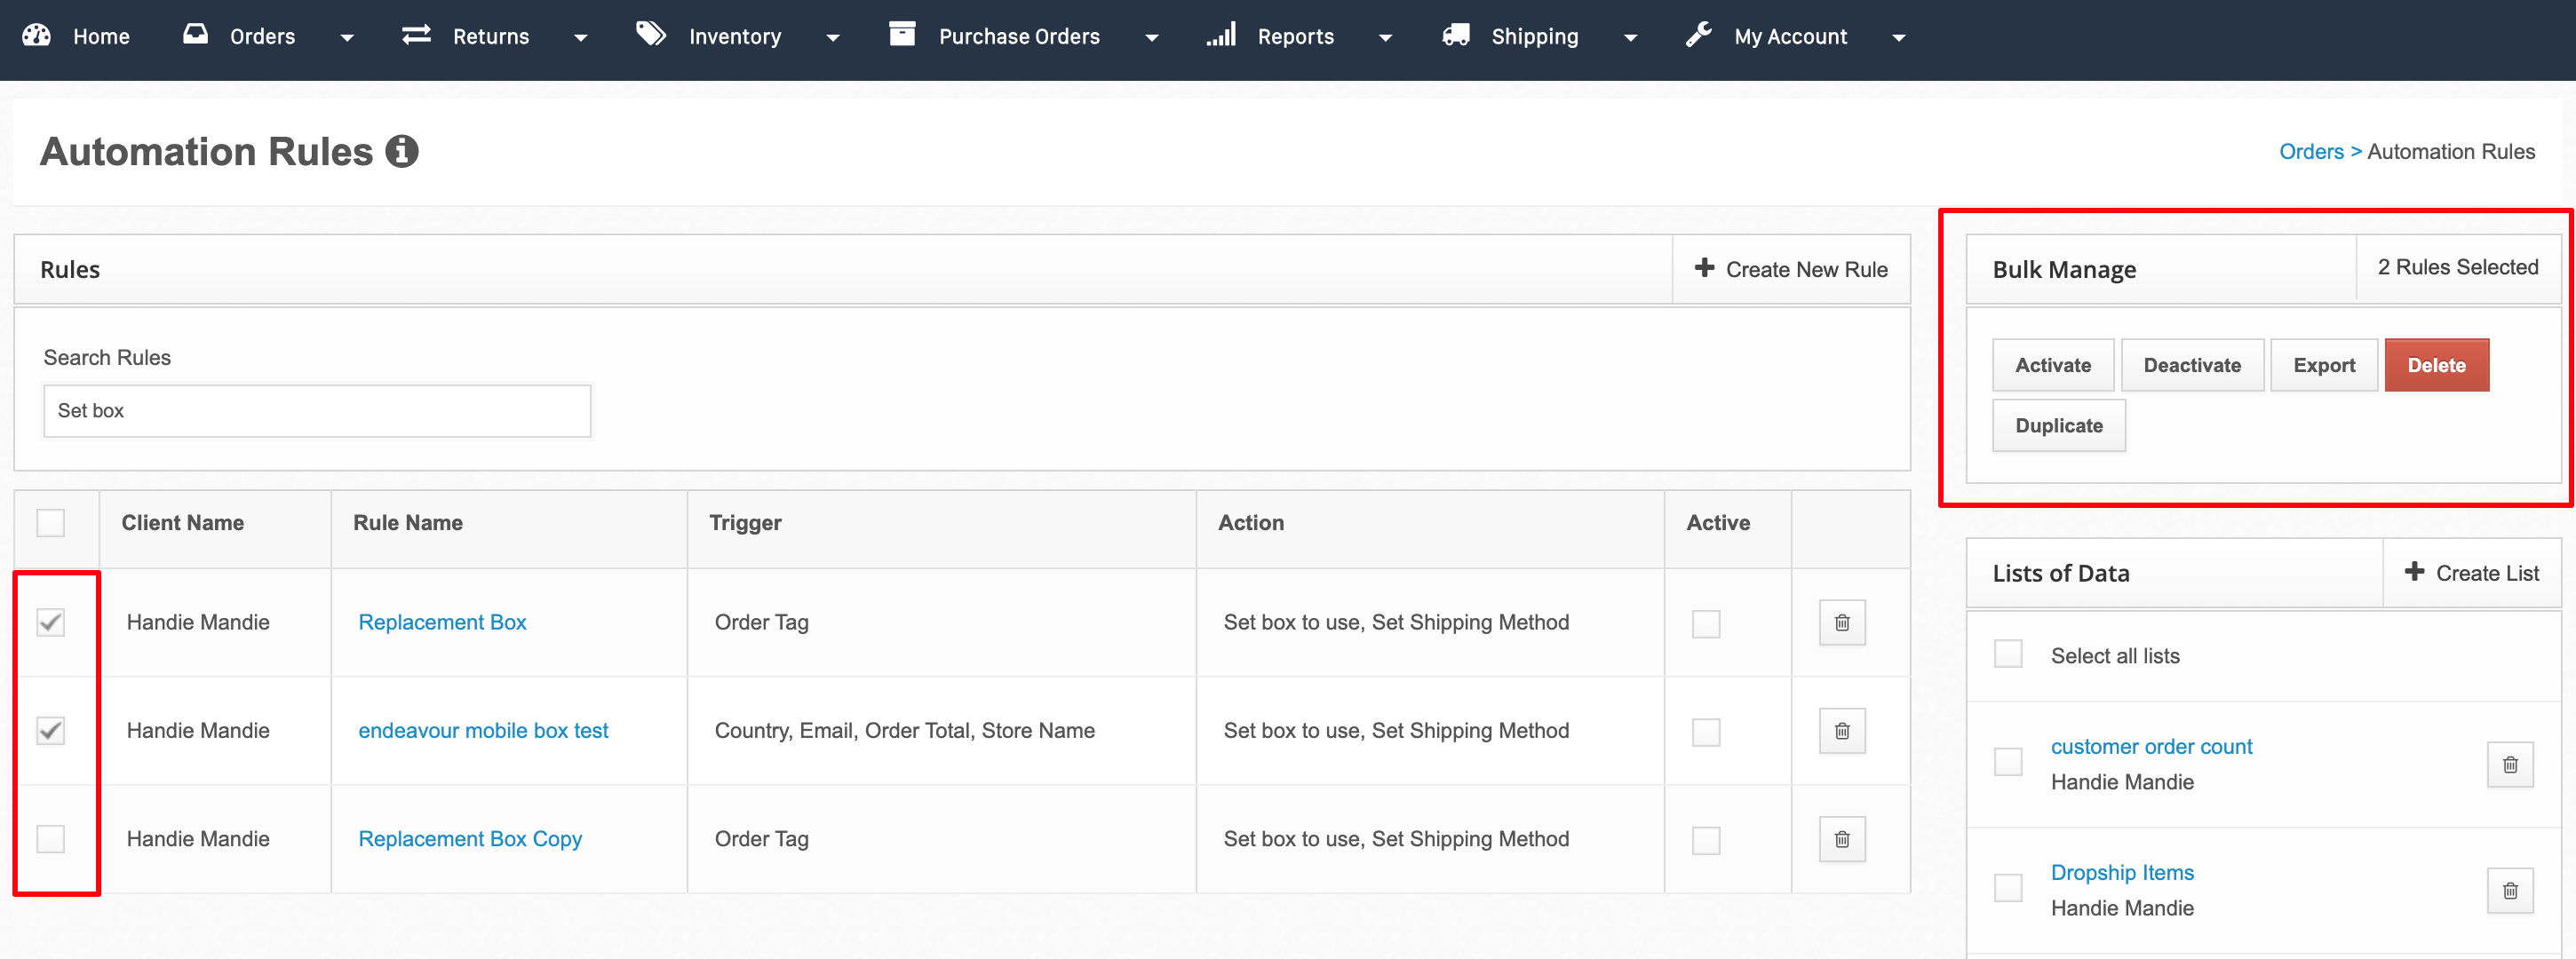Delete Replacement Box Copy via trash icon
The image size is (2576, 959).
coord(1842,839)
